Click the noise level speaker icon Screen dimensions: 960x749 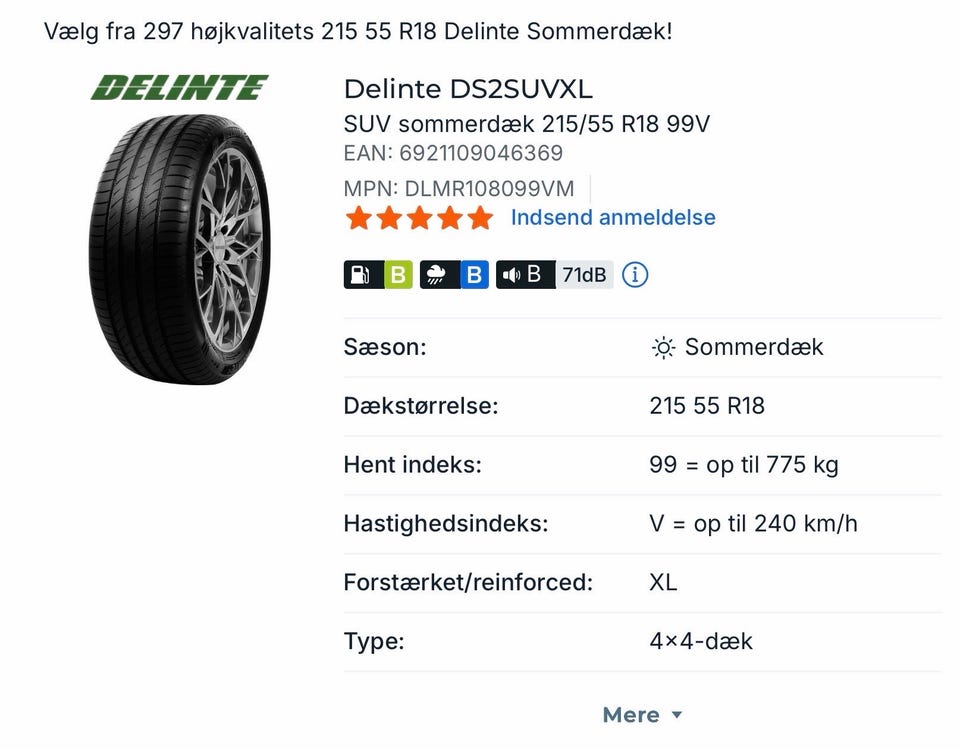(x=513, y=274)
